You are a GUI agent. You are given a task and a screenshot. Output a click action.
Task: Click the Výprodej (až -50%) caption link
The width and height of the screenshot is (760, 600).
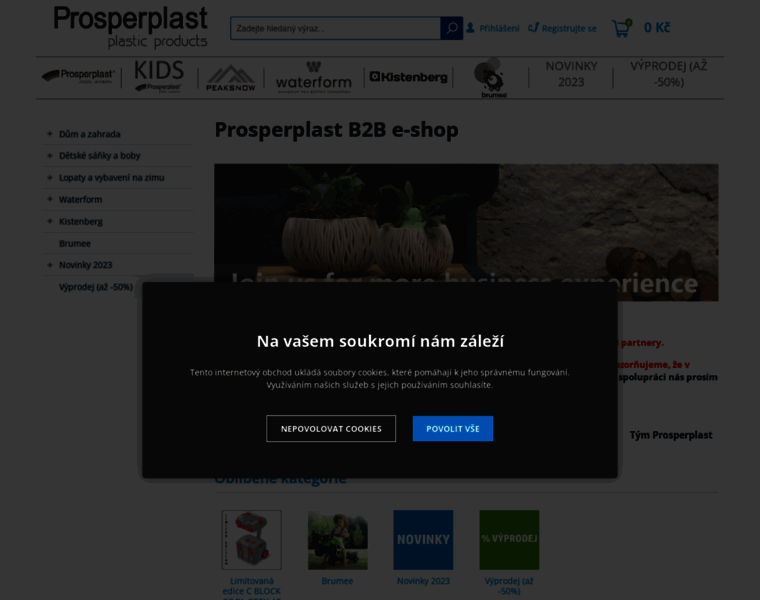(509, 585)
